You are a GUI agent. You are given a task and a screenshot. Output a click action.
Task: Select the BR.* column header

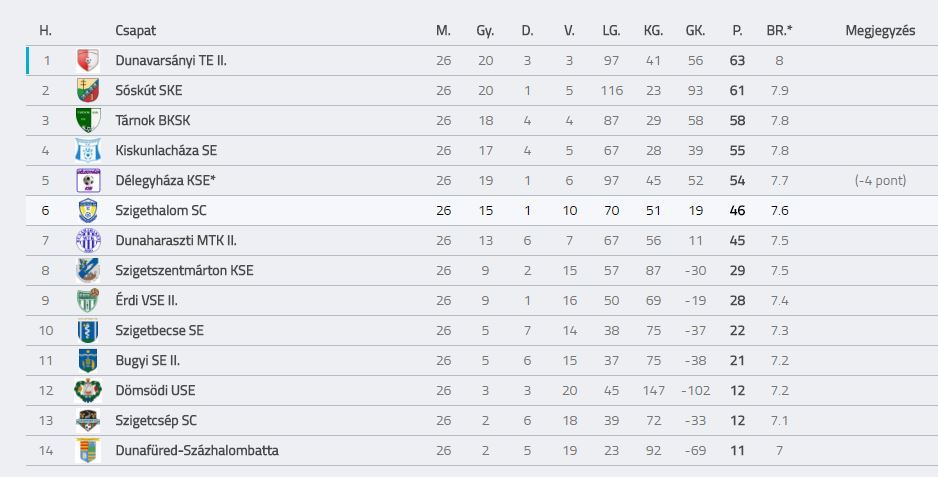click(779, 31)
